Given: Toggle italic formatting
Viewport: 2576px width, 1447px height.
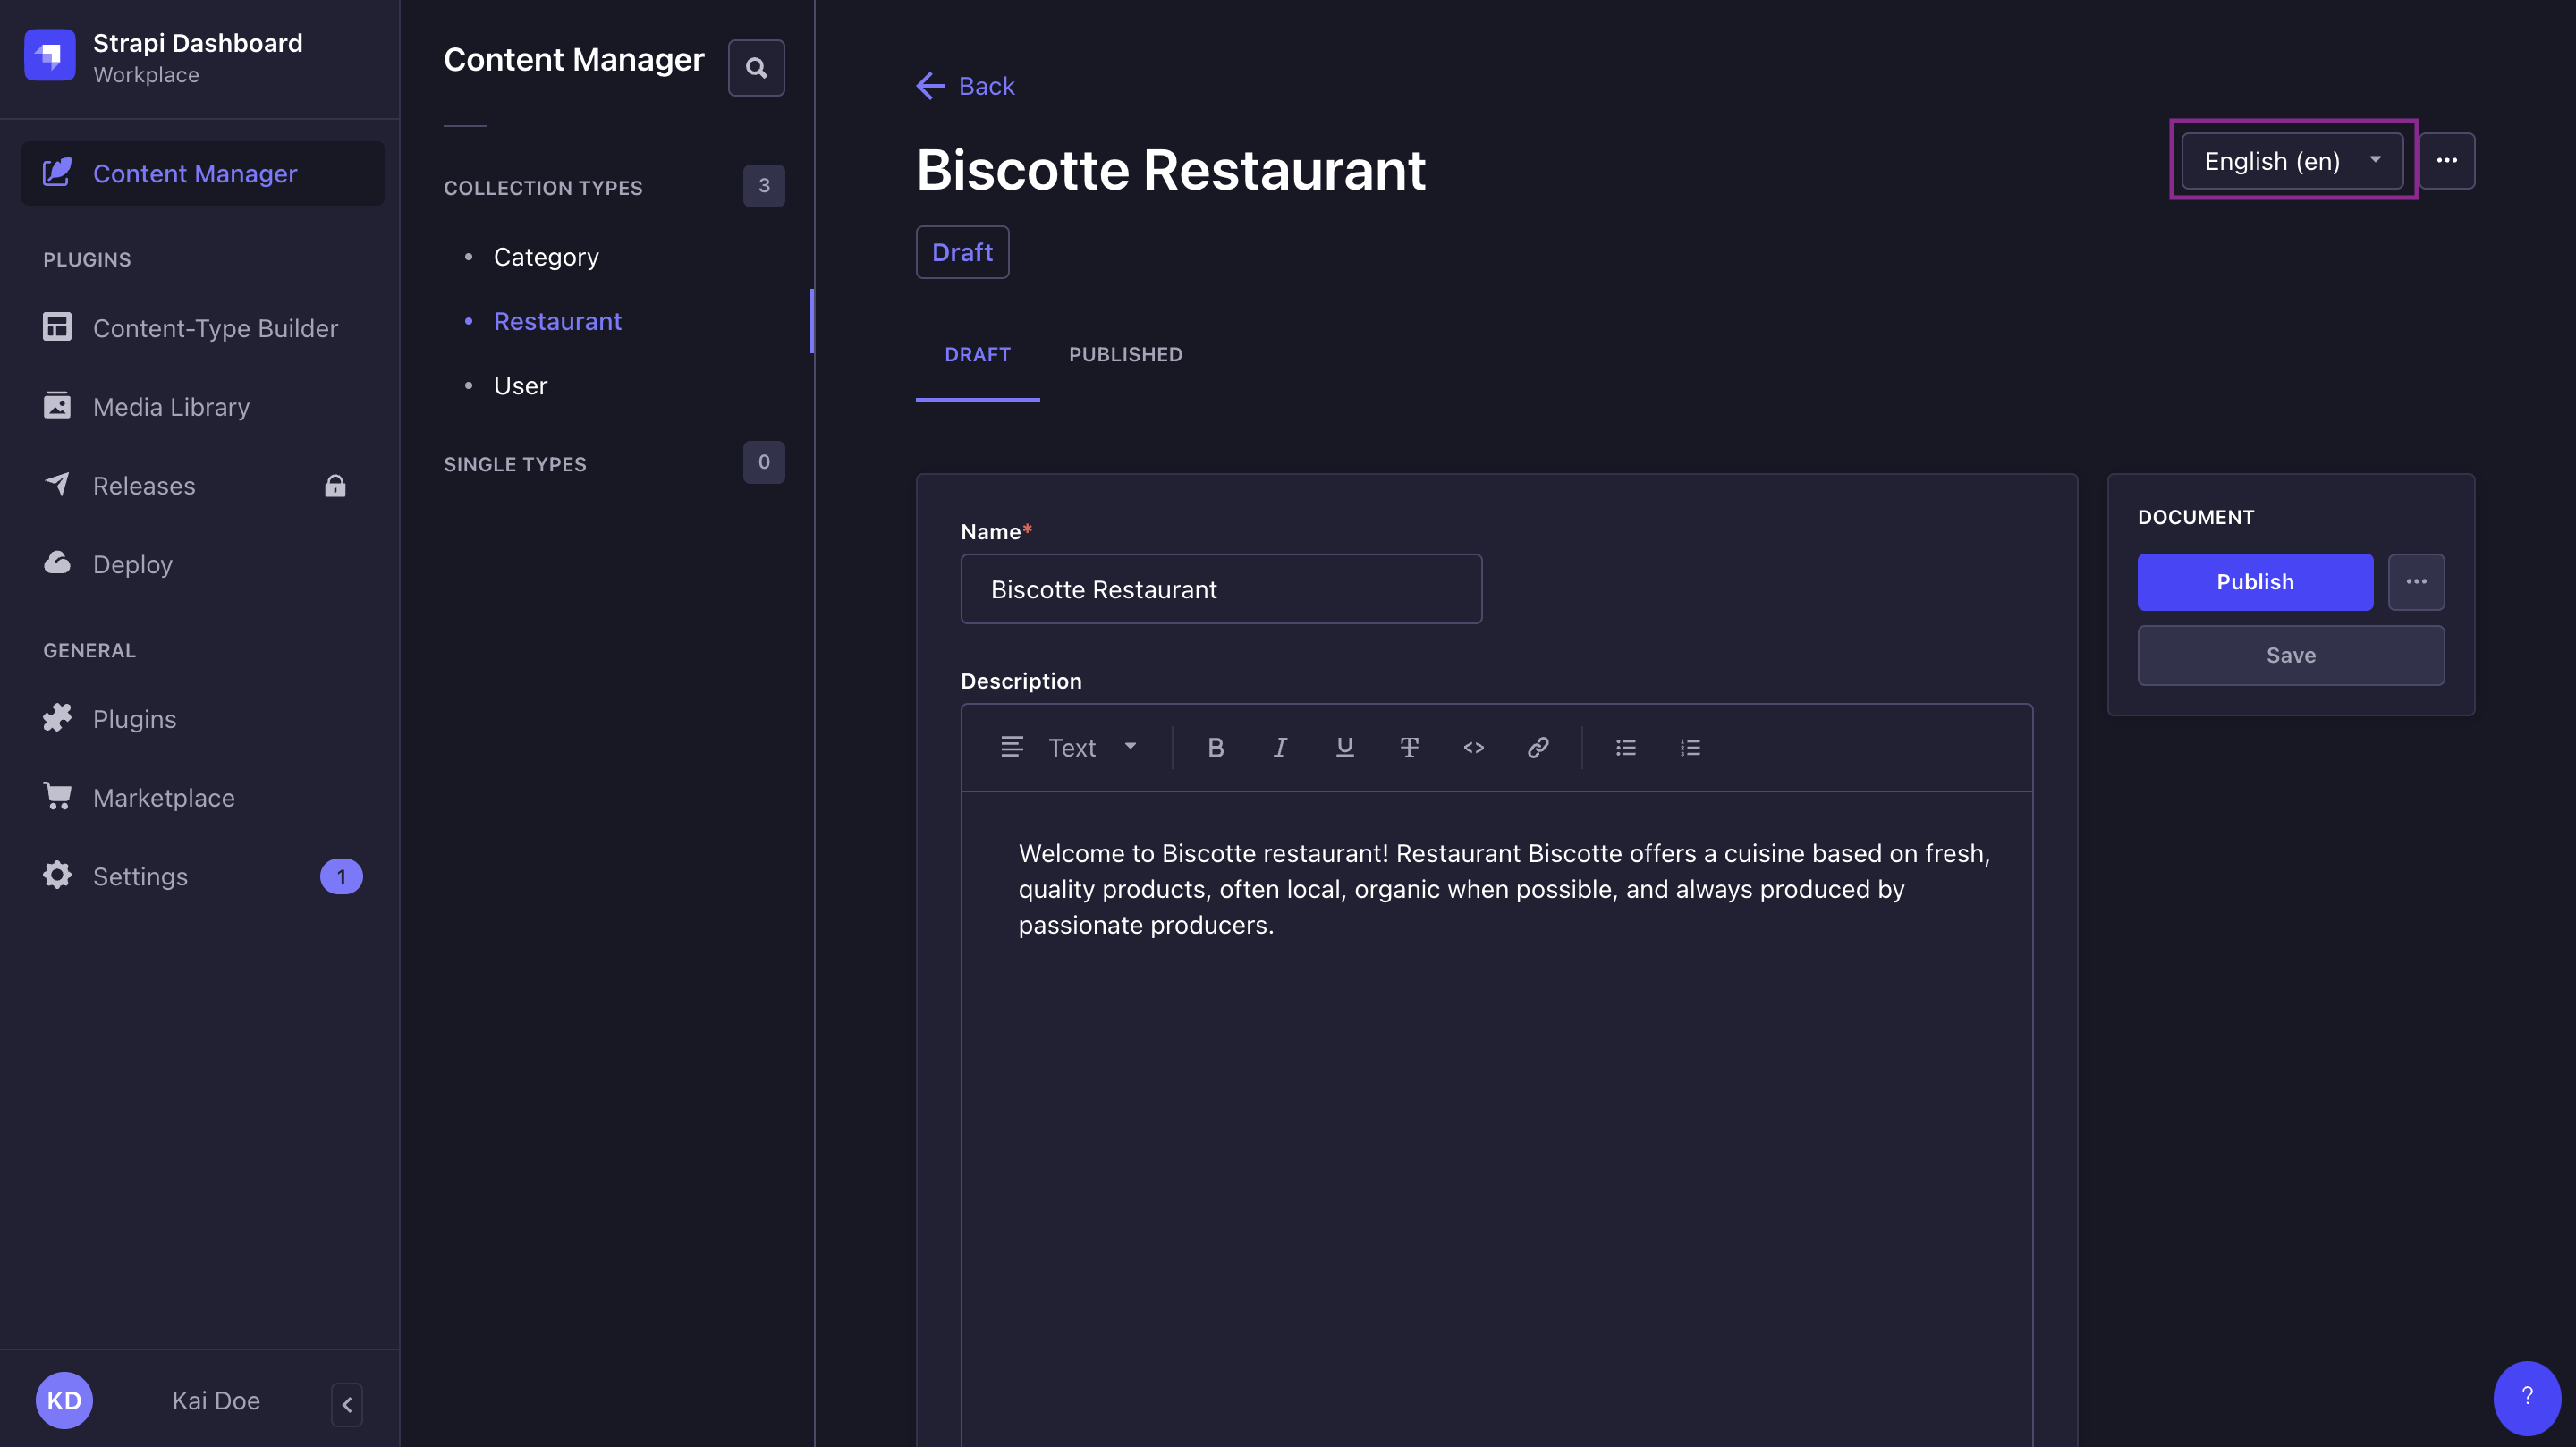Looking at the screenshot, I should point(1280,747).
